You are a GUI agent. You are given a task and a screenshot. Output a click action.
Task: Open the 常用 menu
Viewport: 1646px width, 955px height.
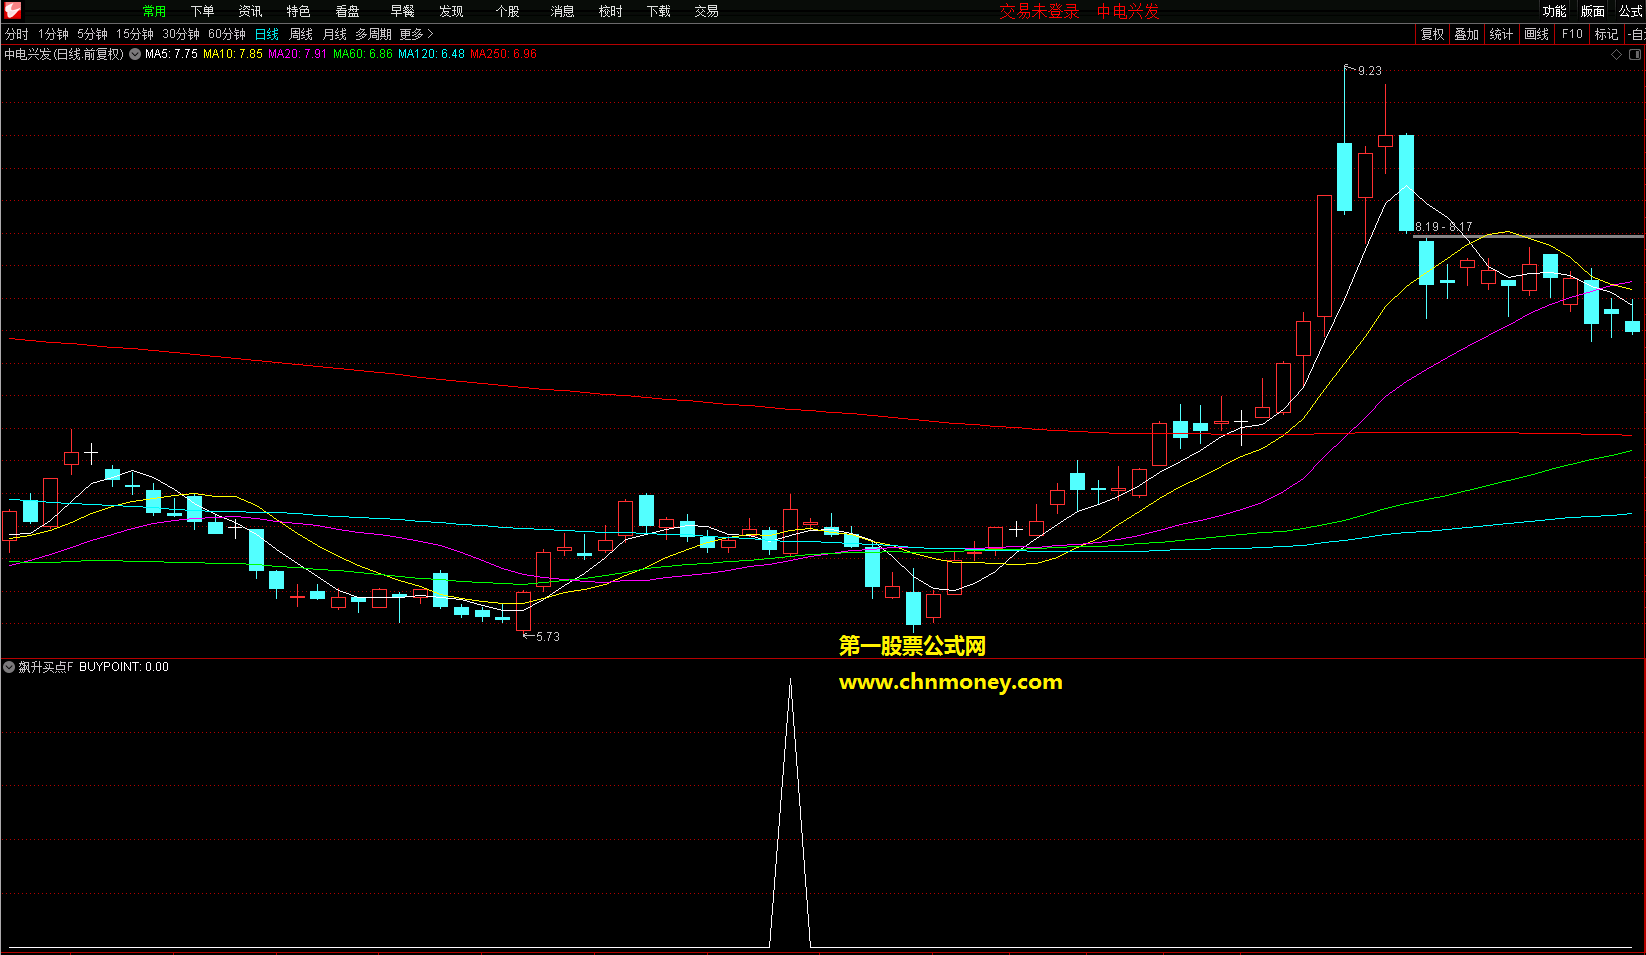click(x=154, y=11)
